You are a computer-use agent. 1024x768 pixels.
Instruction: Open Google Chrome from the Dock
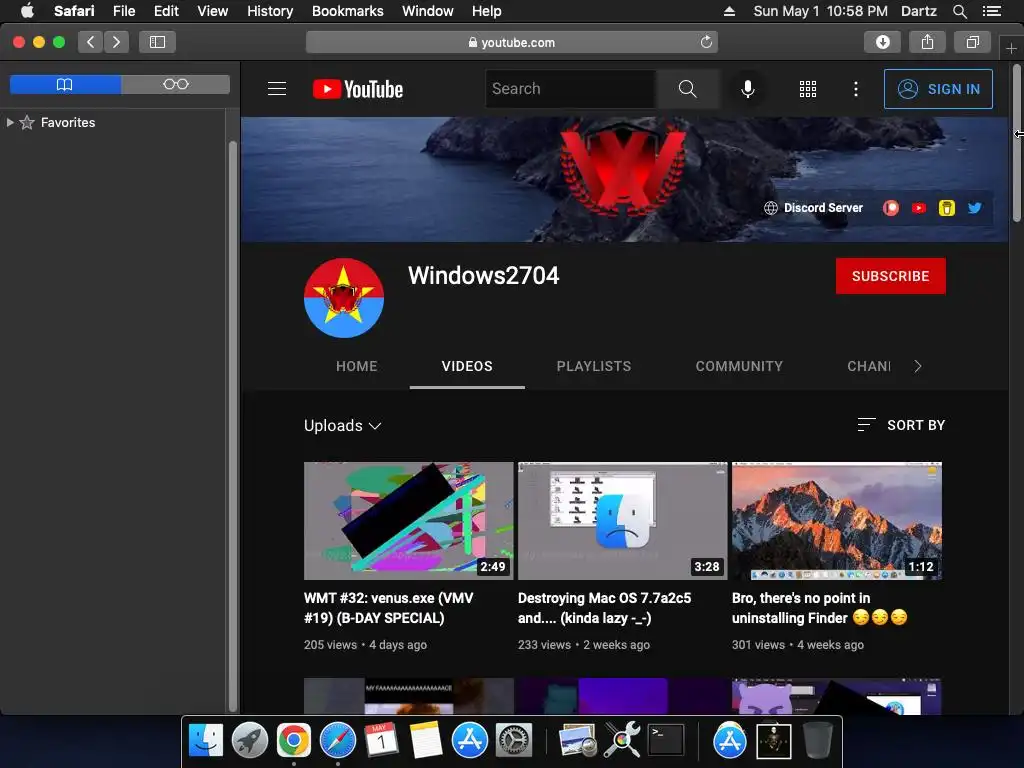tap(294, 741)
